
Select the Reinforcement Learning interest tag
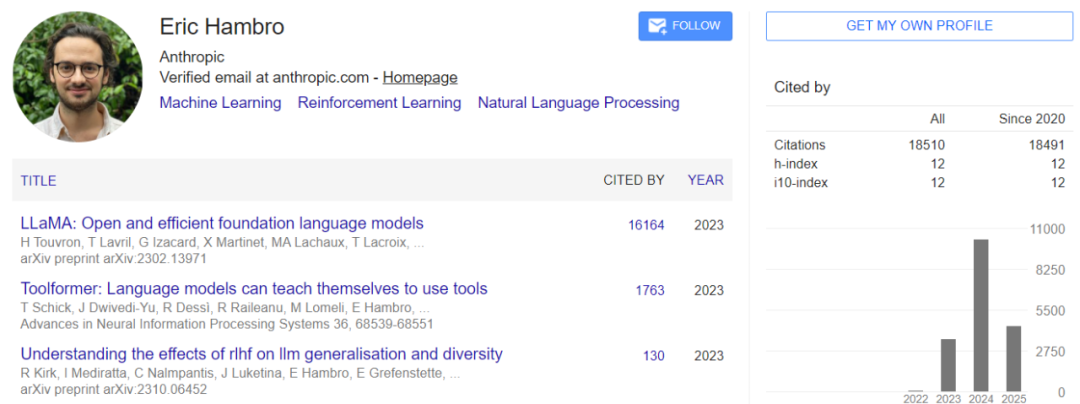(379, 102)
